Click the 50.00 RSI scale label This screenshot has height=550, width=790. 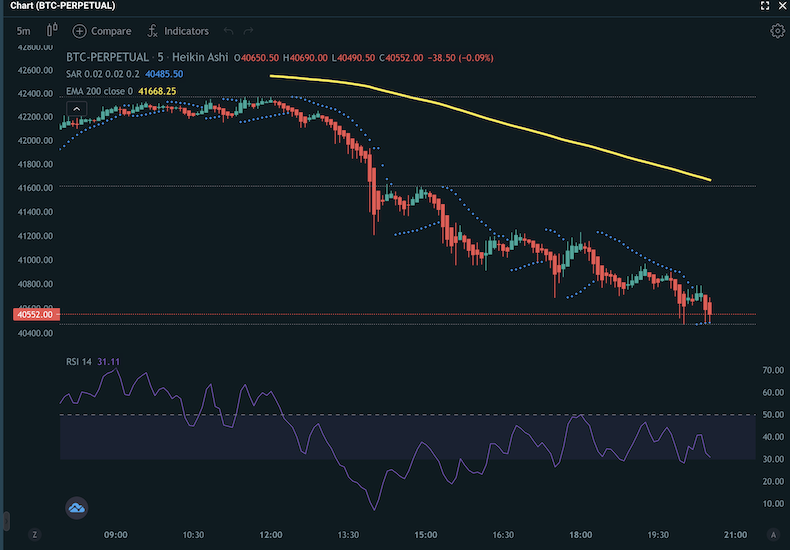[773, 415]
